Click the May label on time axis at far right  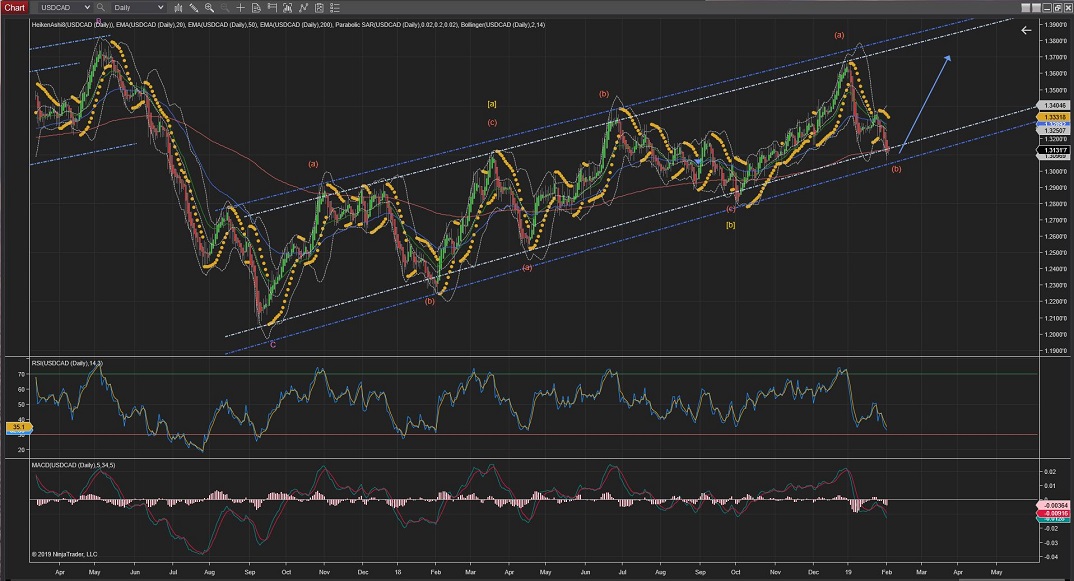pos(997,572)
